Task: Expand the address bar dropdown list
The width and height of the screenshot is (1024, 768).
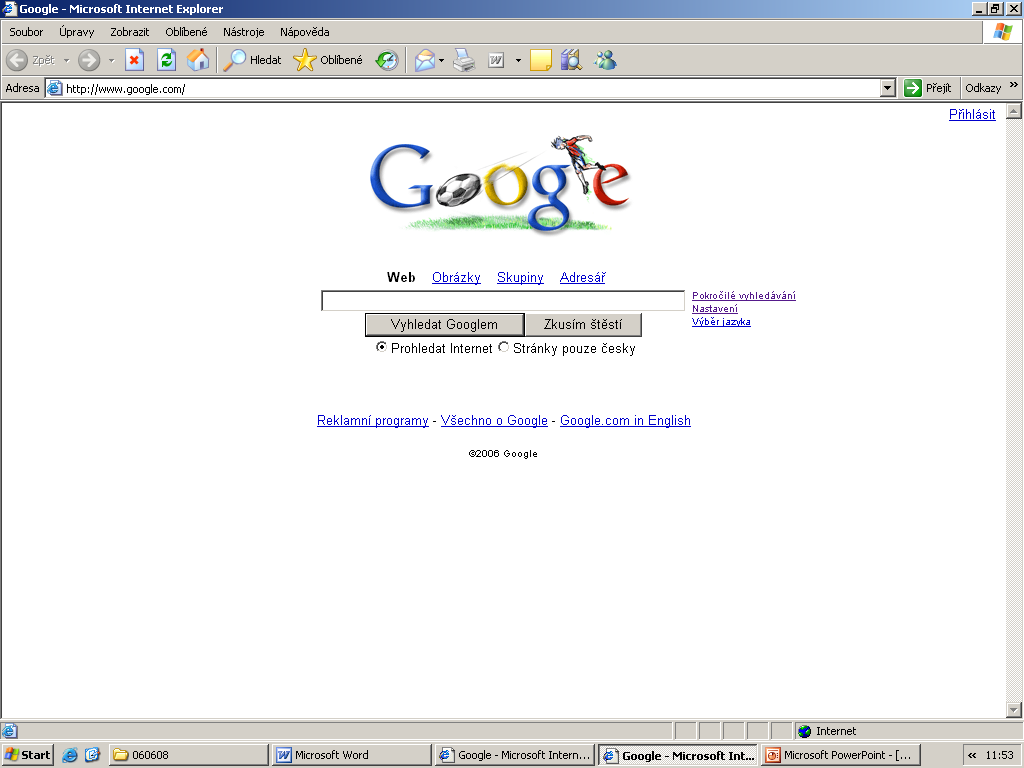Action: tap(887, 88)
